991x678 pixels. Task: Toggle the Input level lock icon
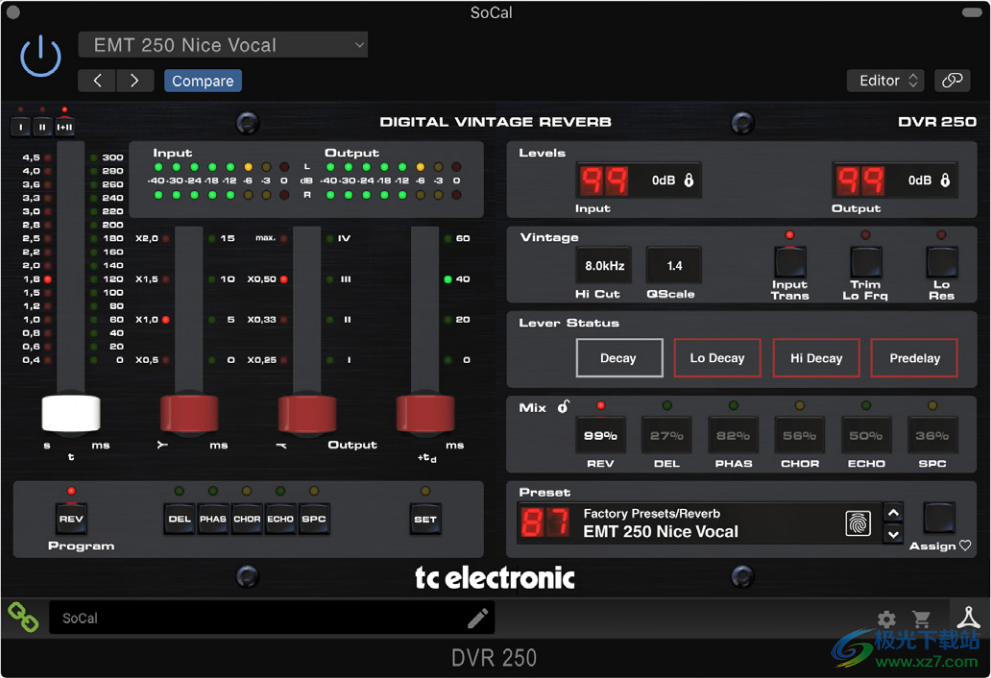pos(689,181)
